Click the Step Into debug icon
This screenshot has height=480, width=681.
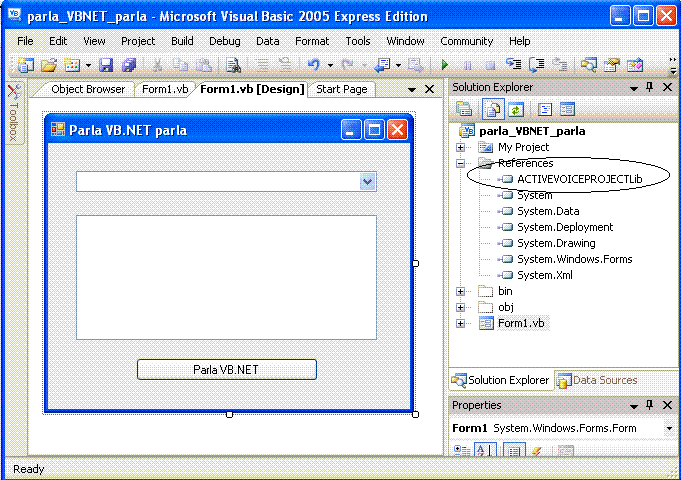pos(513,65)
